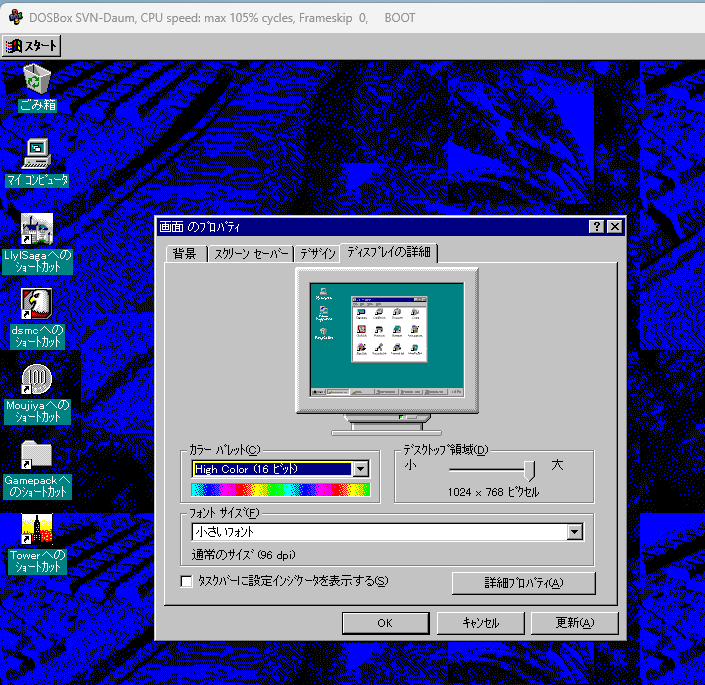Viewport: 705px width, 685px height.
Task: Close the 画面のプロパティ dialog
Action: click(x=615, y=227)
